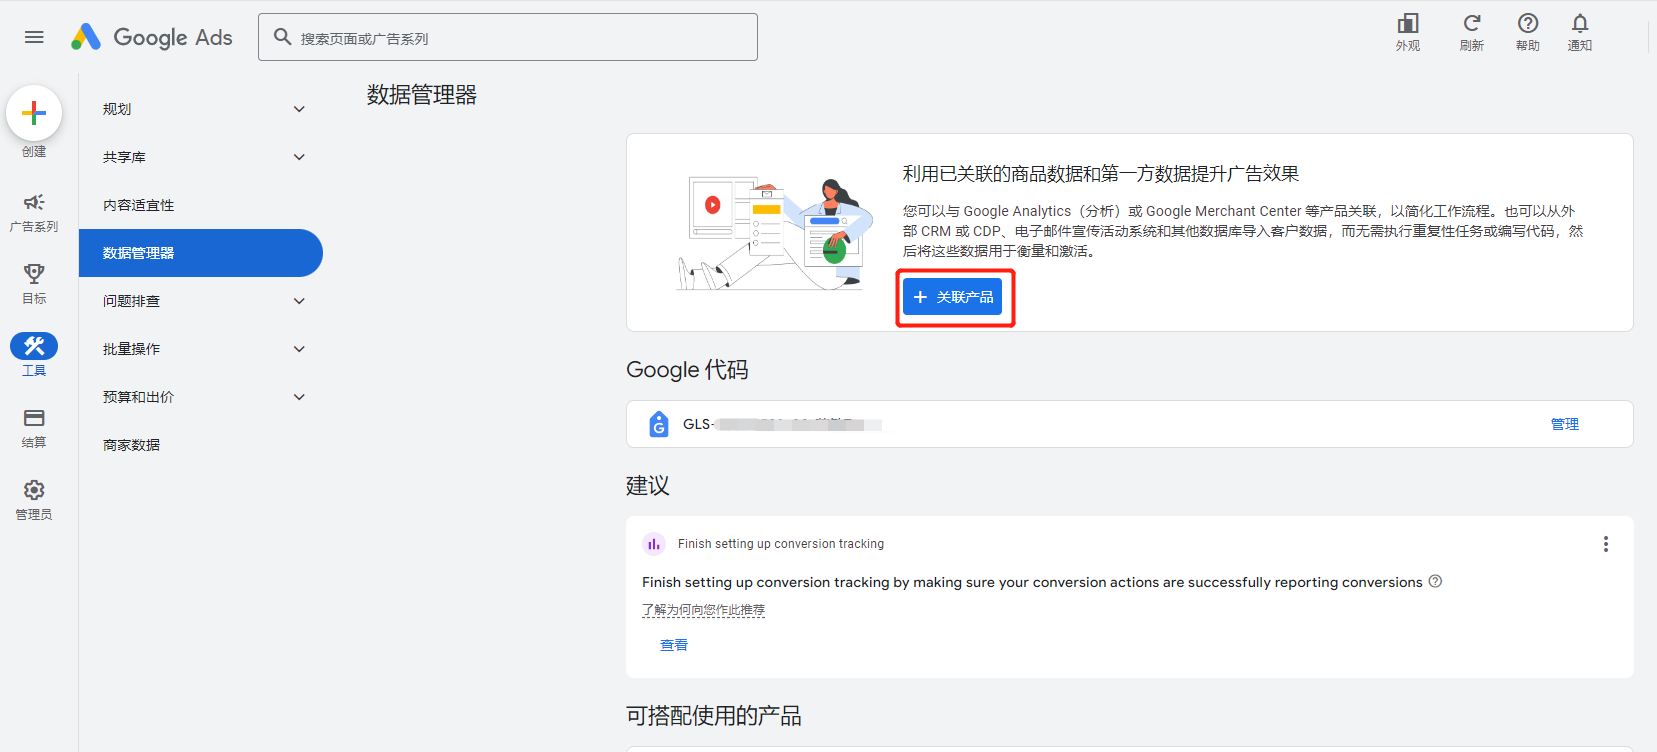Click the search magnifier icon
The width and height of the screenshot is (1657, 752).
[283, 37]
